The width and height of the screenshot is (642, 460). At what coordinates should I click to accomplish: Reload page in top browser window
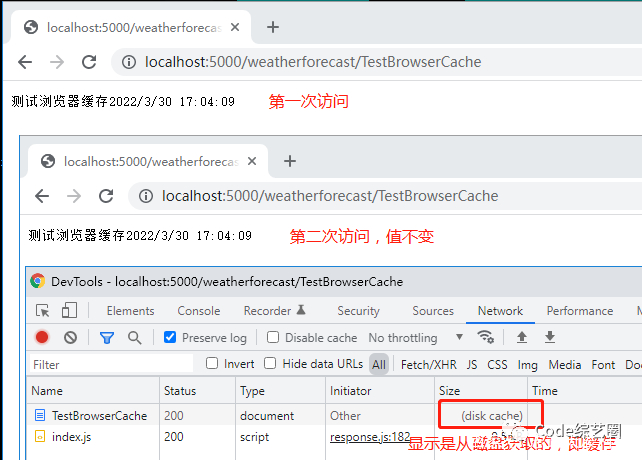tap(89, 62)
